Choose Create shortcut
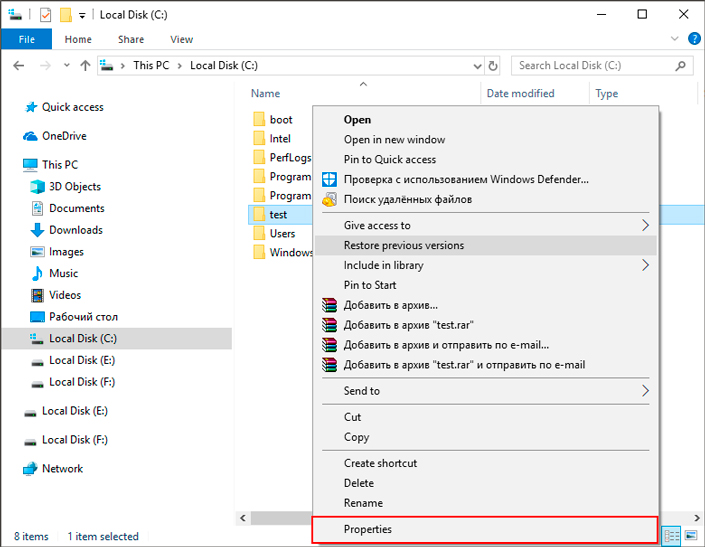 (x=486, y=463)
